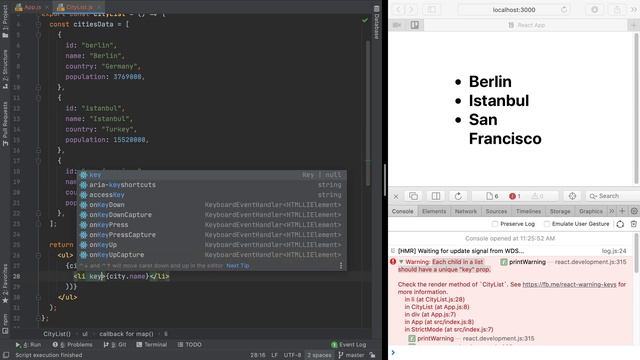
Task: Change UTF-8 file encoding
Action: coord(292,355)
